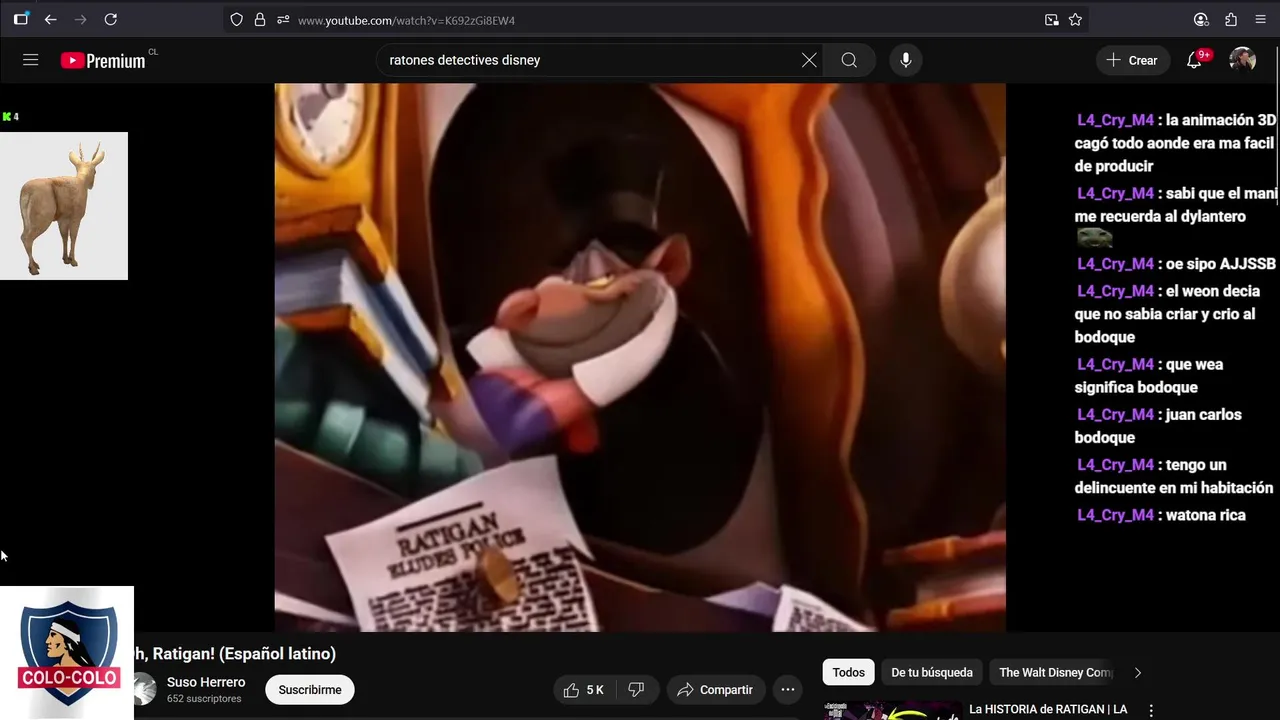Select the Todos filter chip
Image resolution: width=1280 pixels, height=720 pixels.
click(849, 672)
